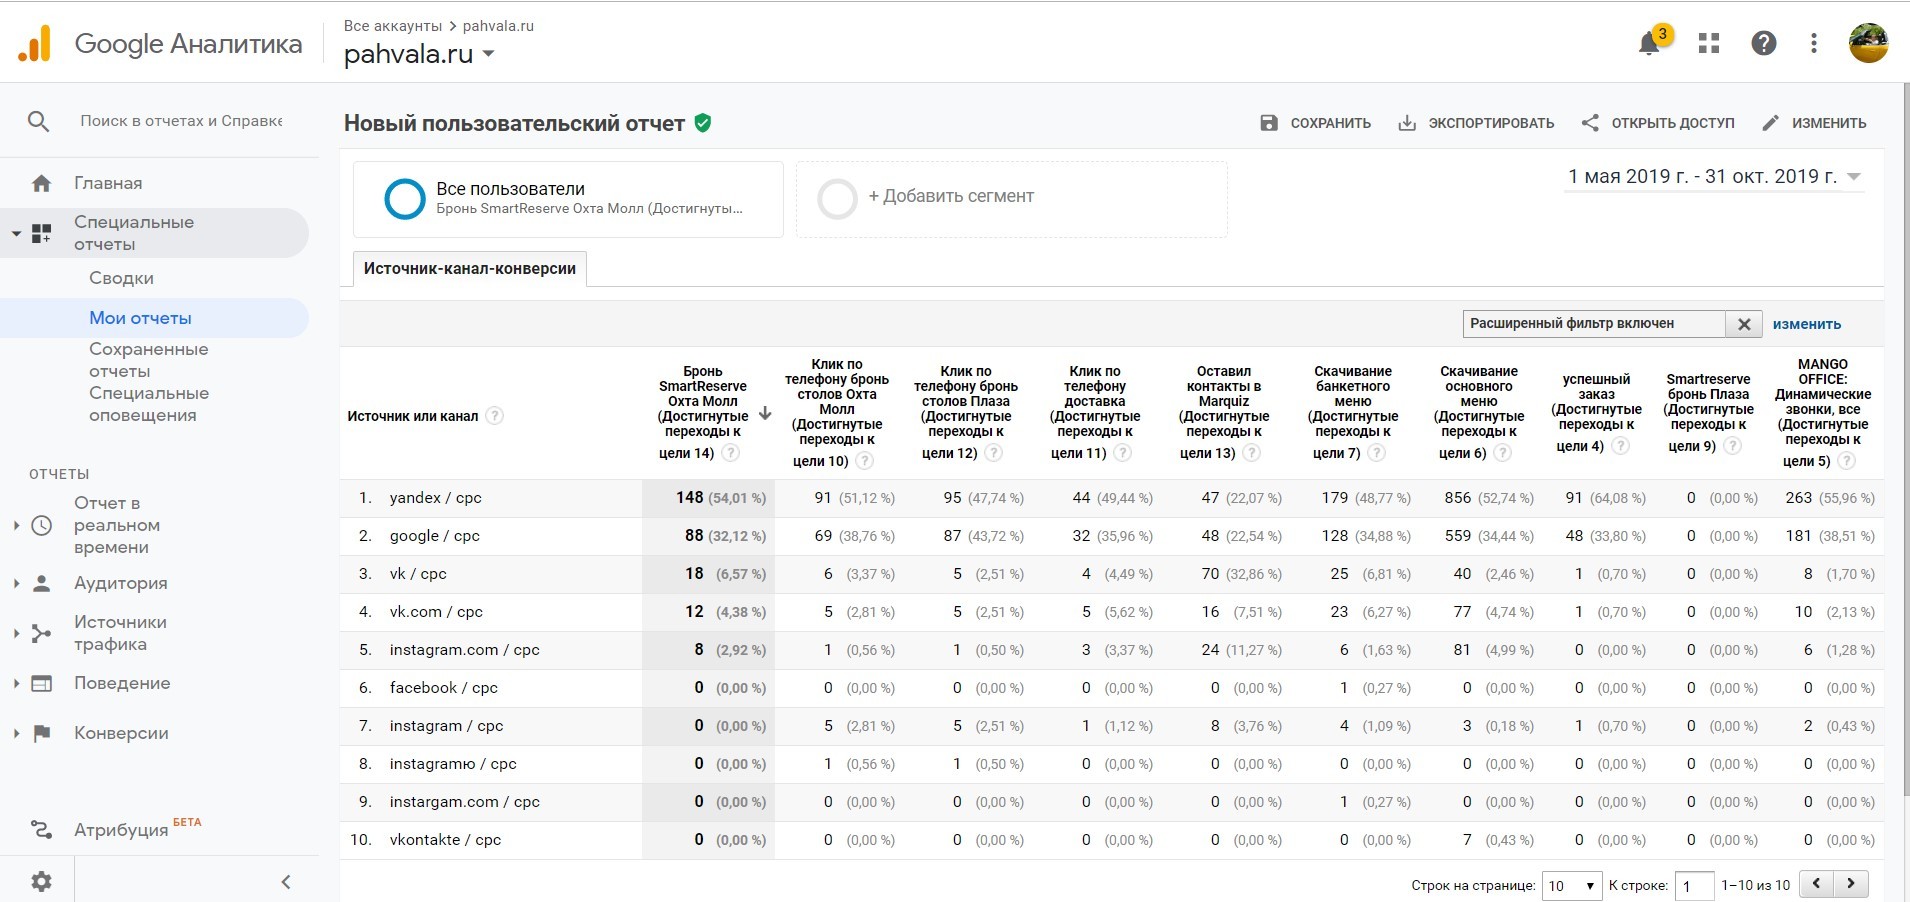
Task: Open the help question mark icon
Action: click(1764, 43)
